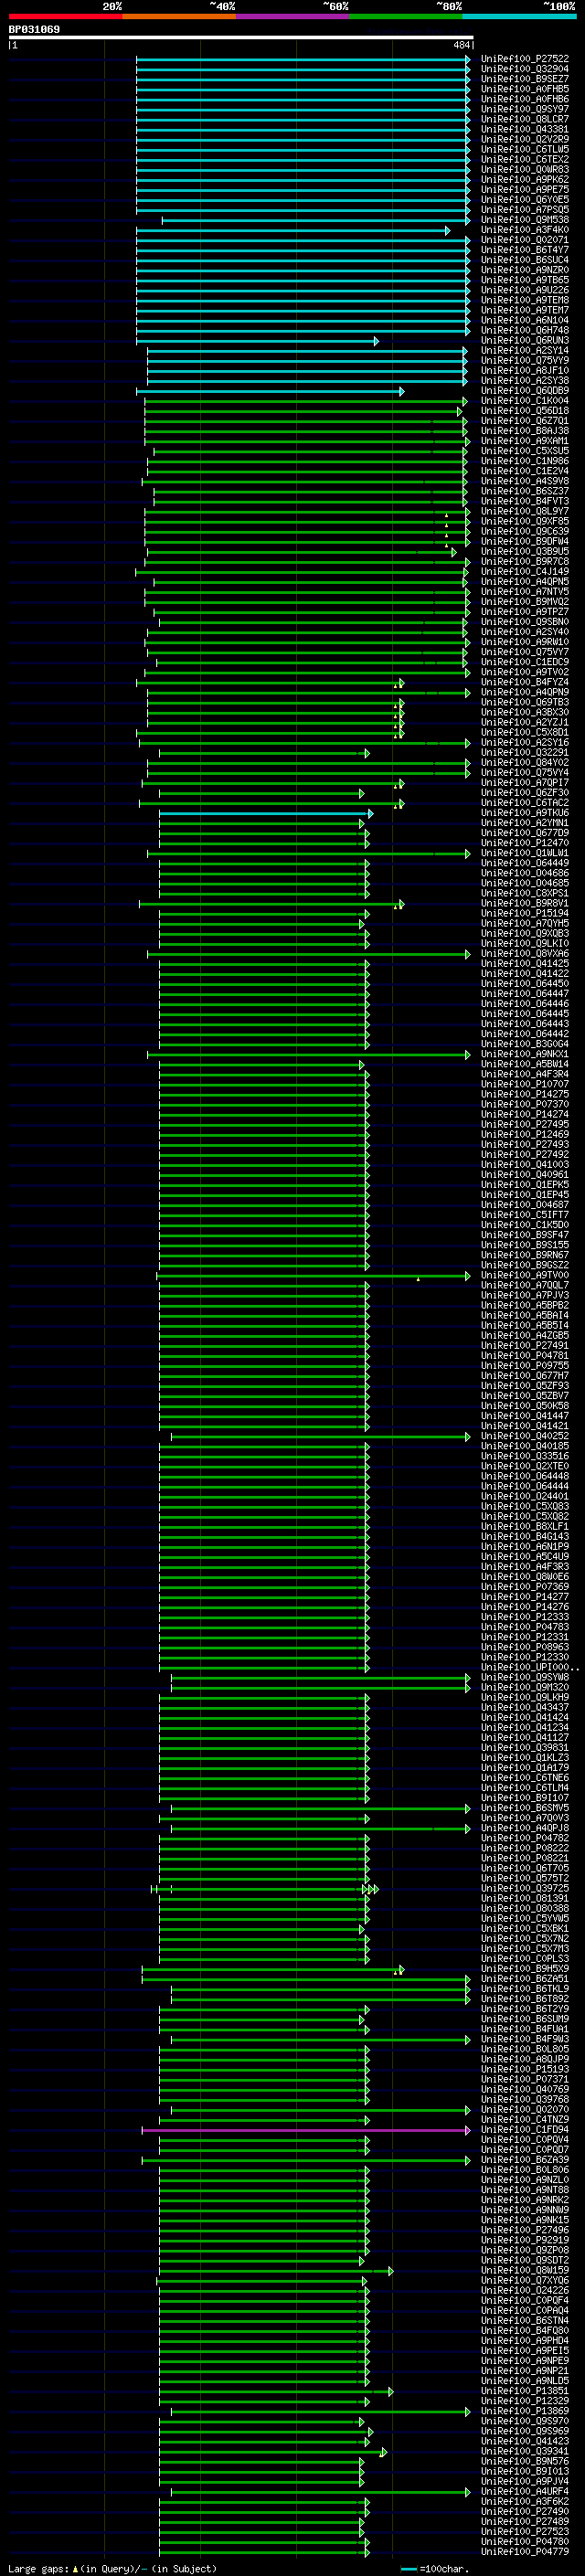Click the UniRef100_A9PK62 label

524,180
